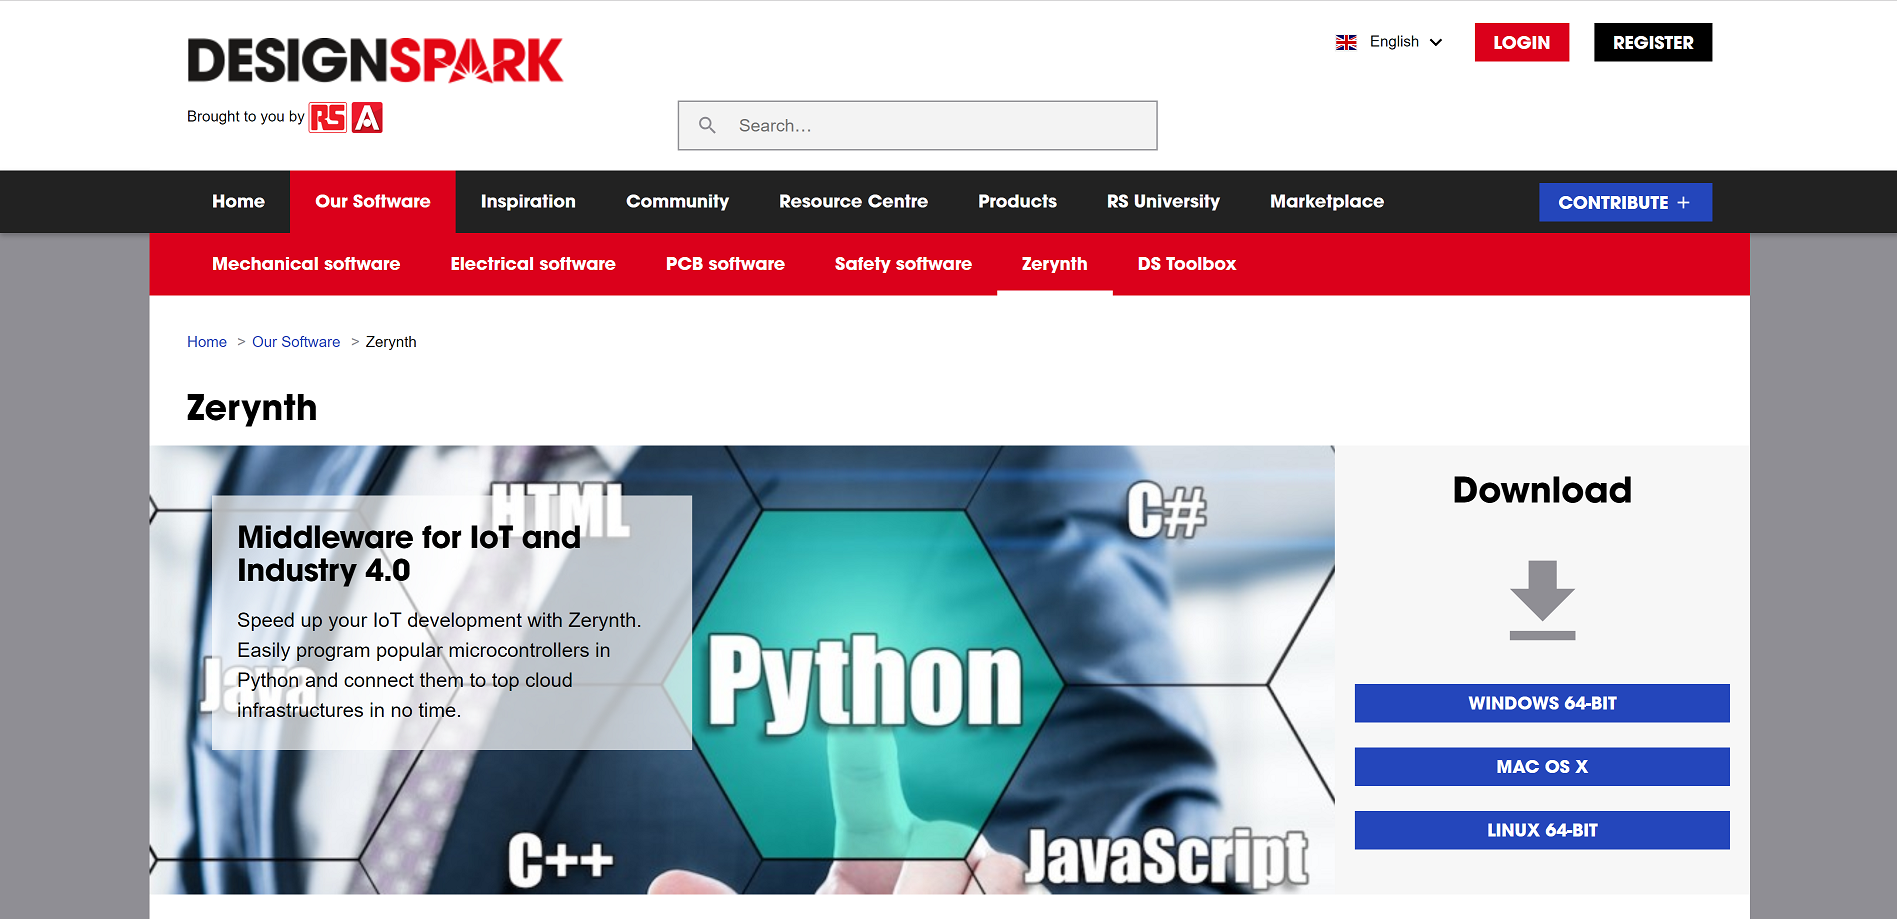Download the Windows 64-bit installer
This screenshot has width=1897, height=919.
click(x=1542, y=703)
